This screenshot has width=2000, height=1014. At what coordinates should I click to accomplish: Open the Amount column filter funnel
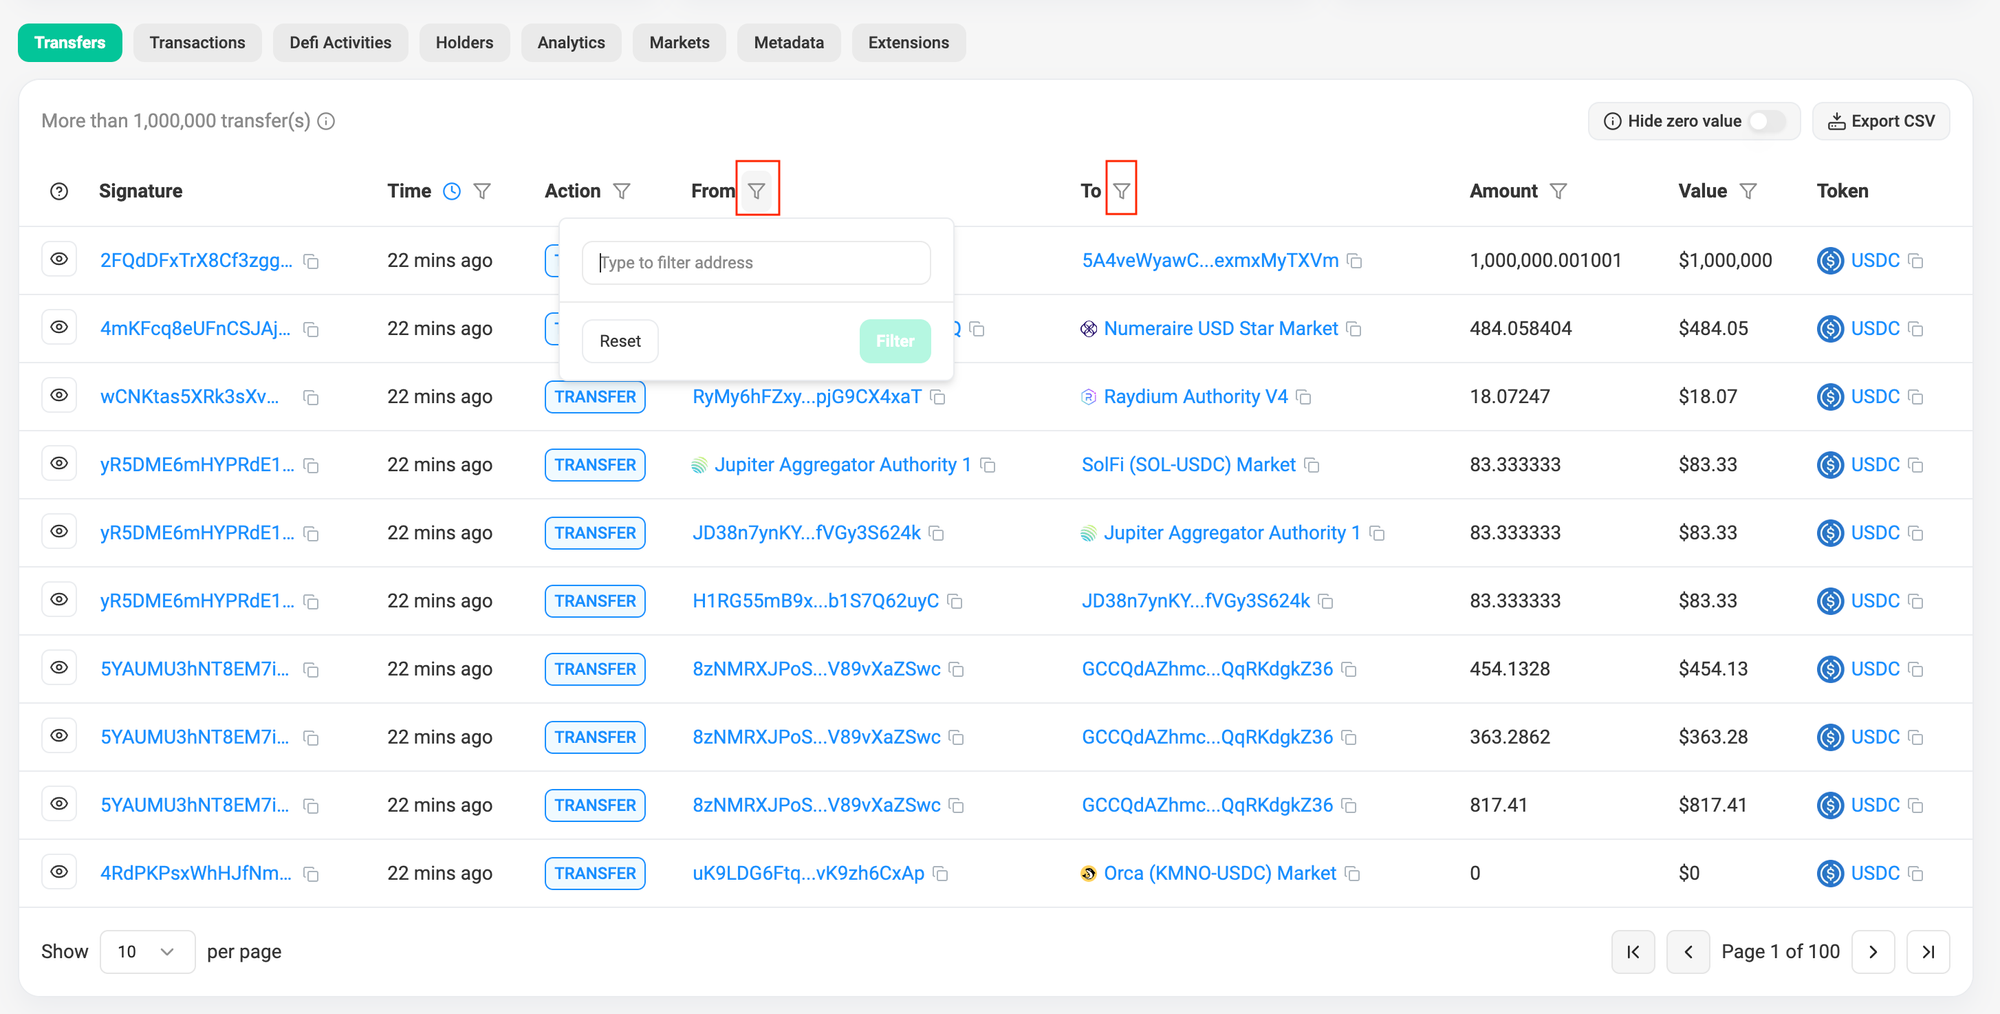[x=1558, y=191]
